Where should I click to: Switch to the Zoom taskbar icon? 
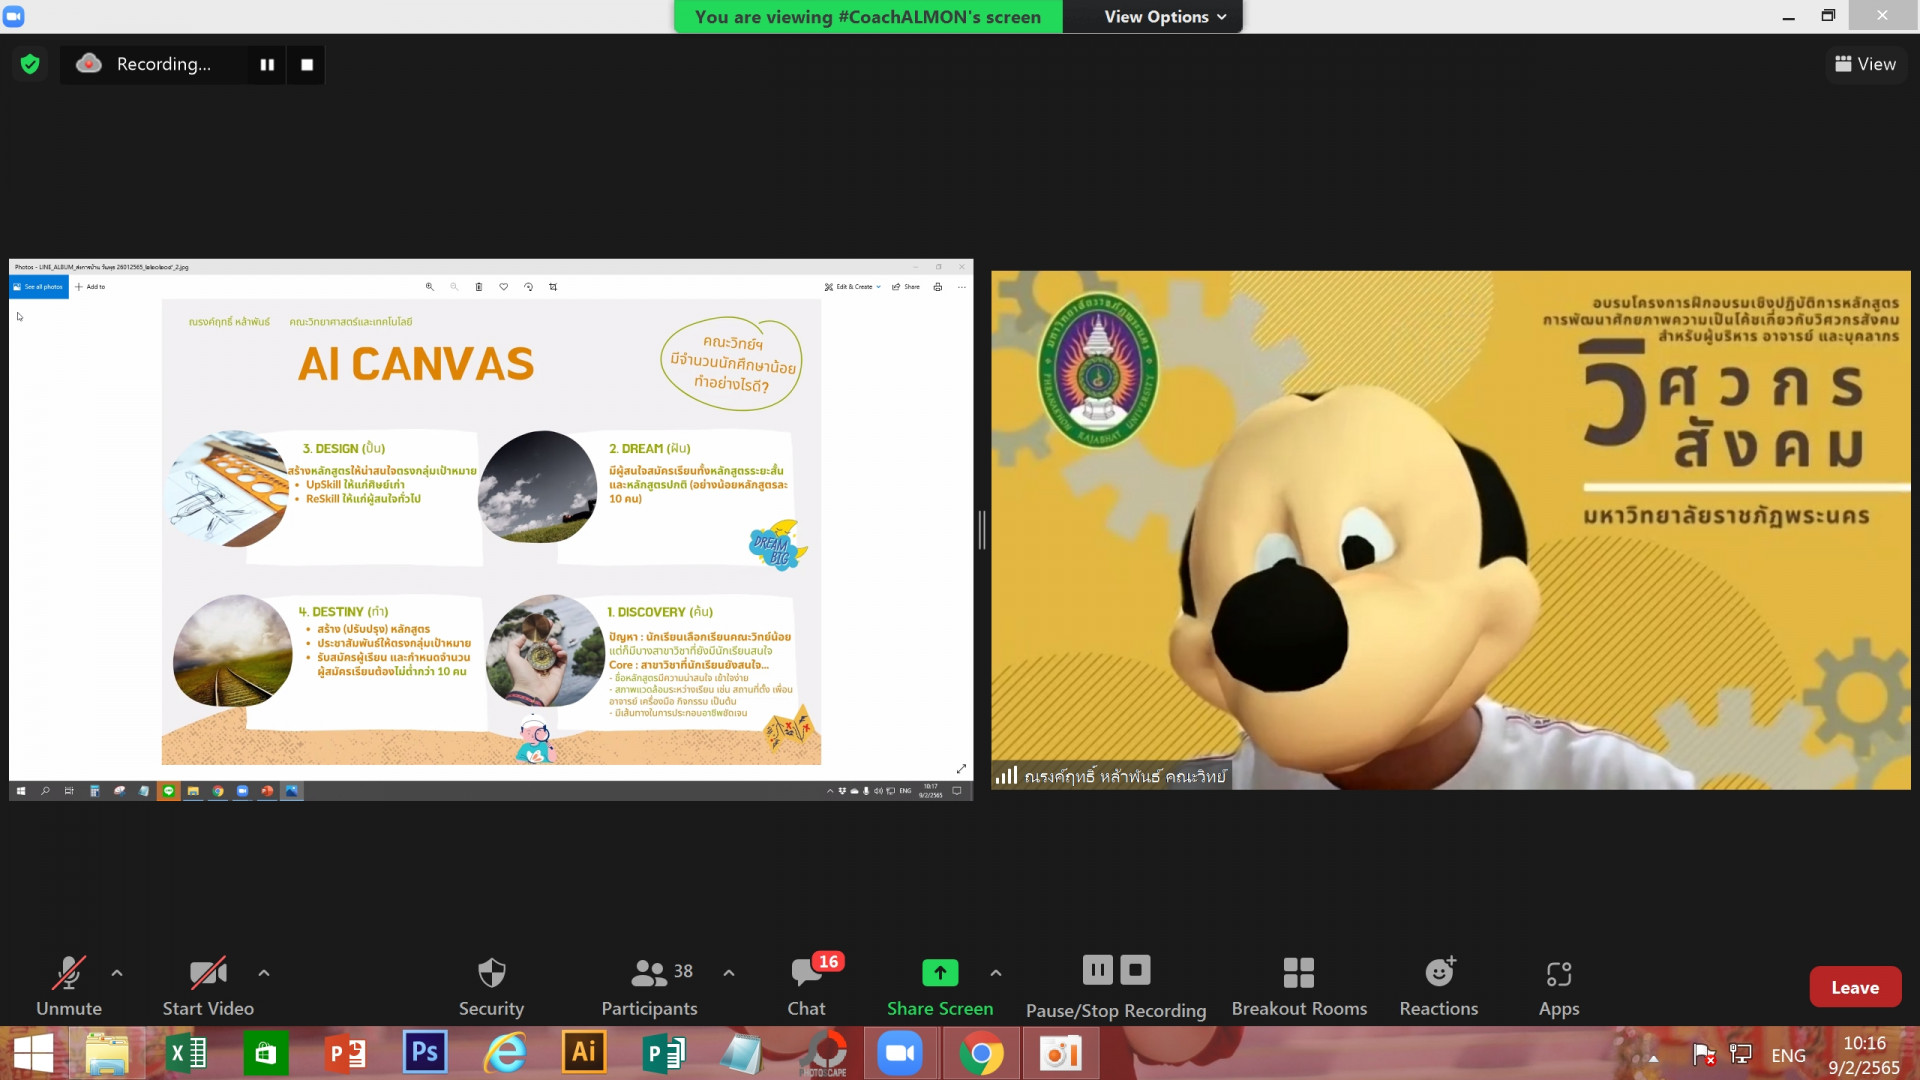900,1053
